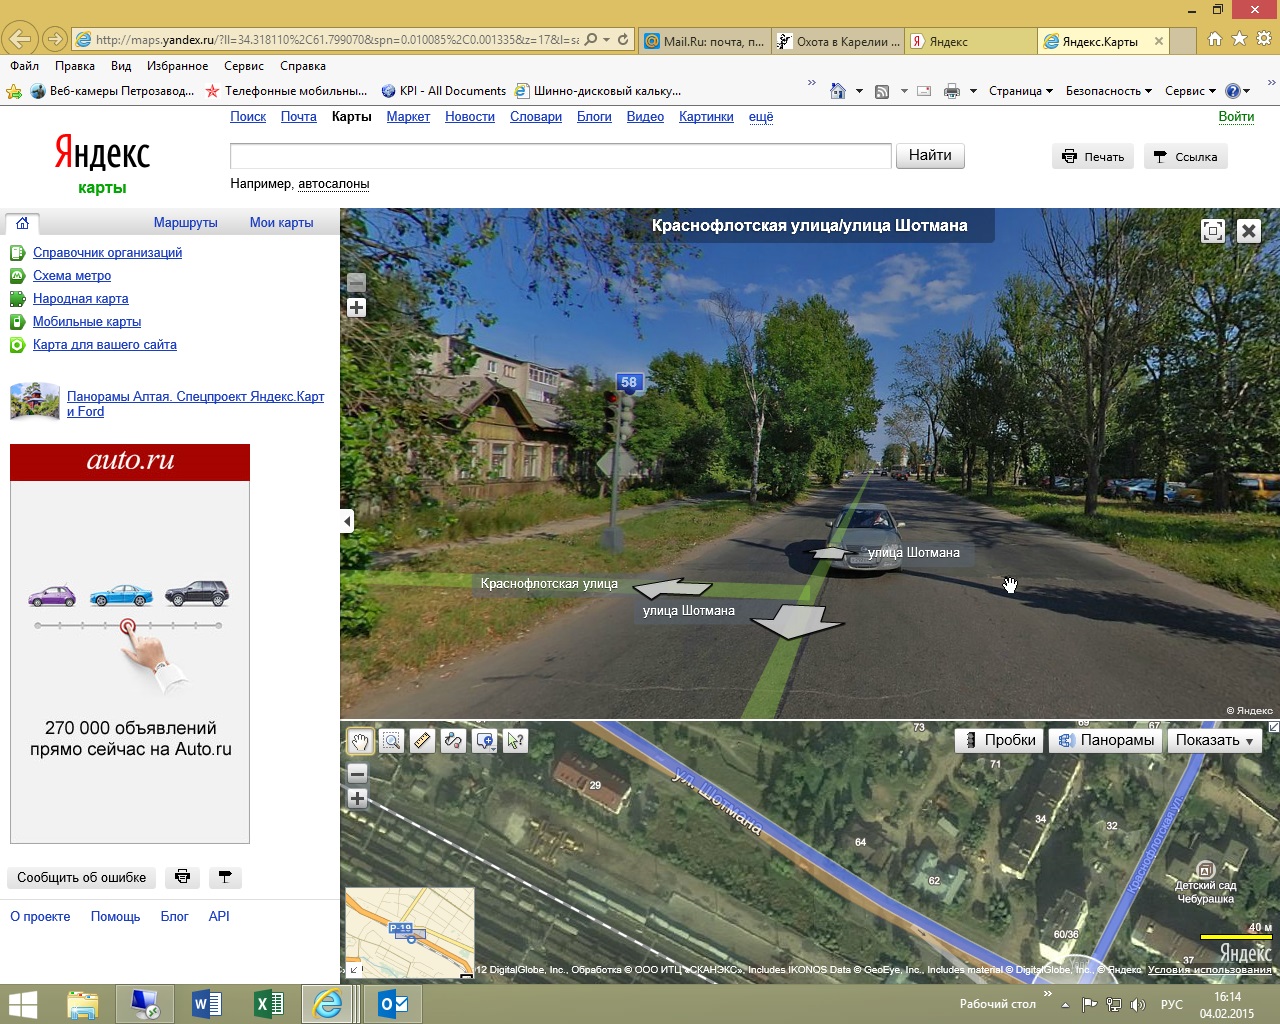
Task: Open the Схема метро link
Action: (72, 276)
